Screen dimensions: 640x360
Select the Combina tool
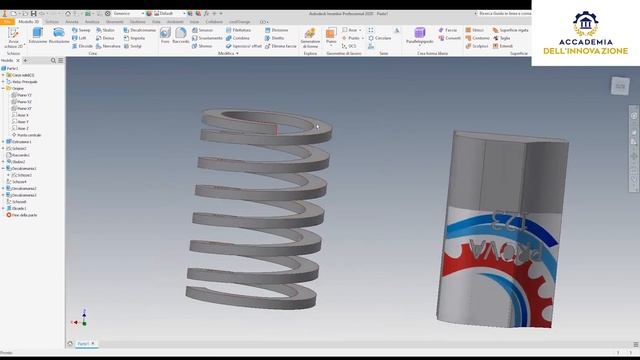(x=238, y=38)
